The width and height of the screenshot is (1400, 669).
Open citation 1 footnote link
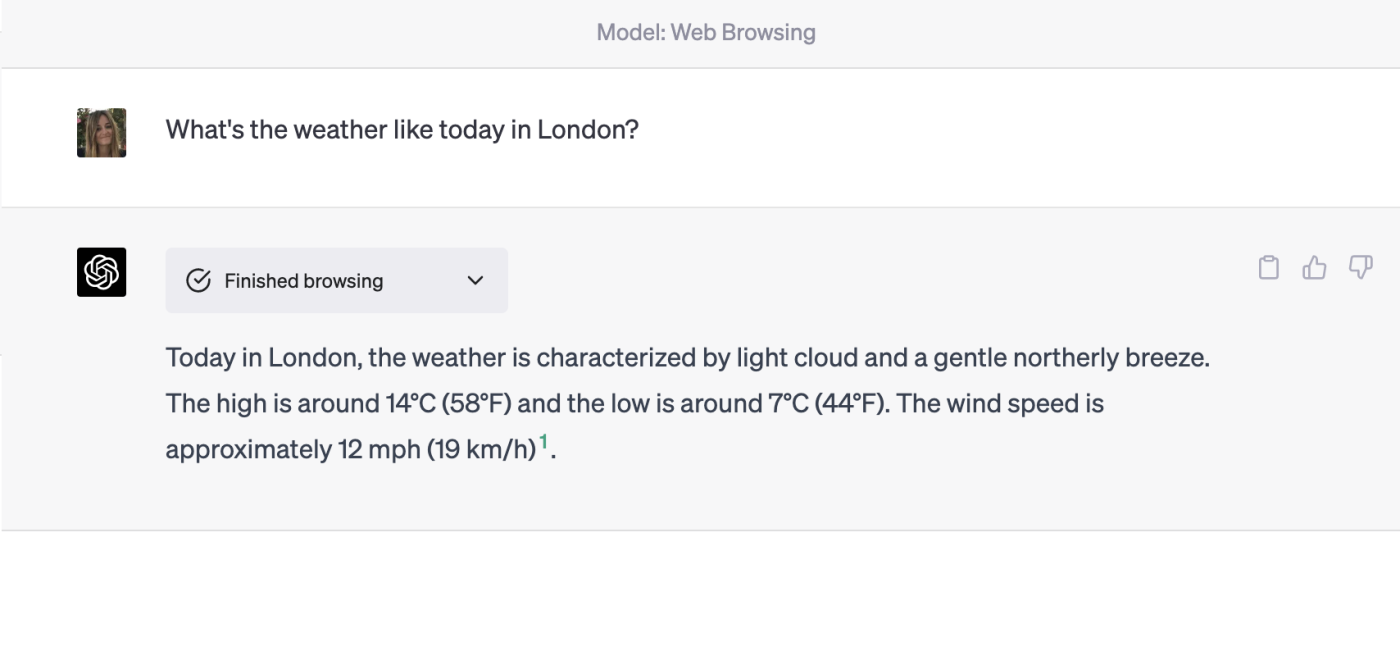click(x=544, y=441)
